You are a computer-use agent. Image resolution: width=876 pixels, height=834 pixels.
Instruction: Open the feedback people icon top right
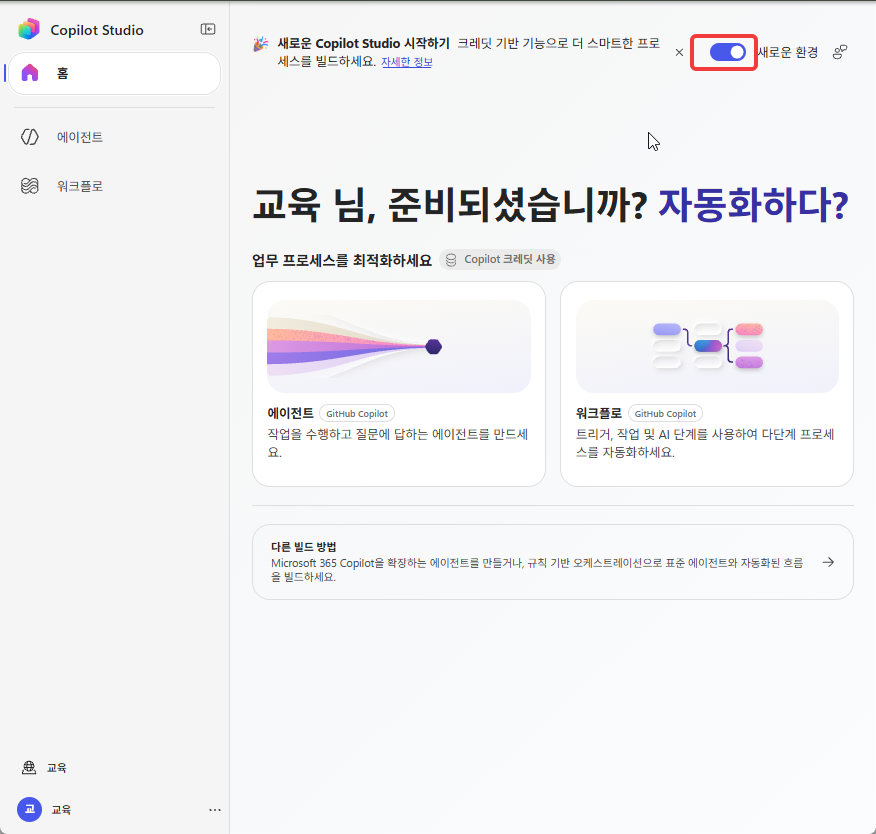point(840,52)
